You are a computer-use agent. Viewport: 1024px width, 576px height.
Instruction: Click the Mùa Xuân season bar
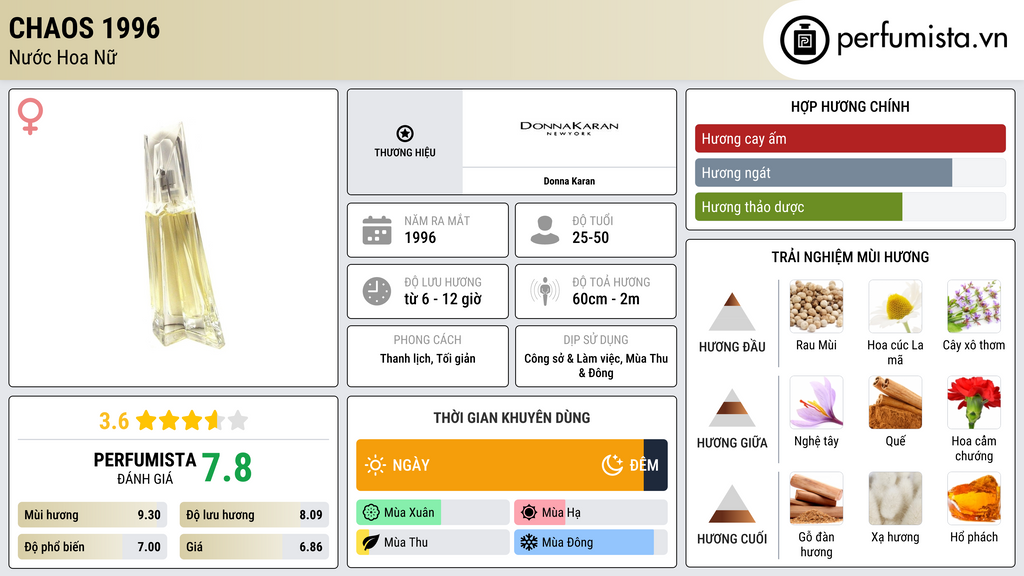point(399,513)
